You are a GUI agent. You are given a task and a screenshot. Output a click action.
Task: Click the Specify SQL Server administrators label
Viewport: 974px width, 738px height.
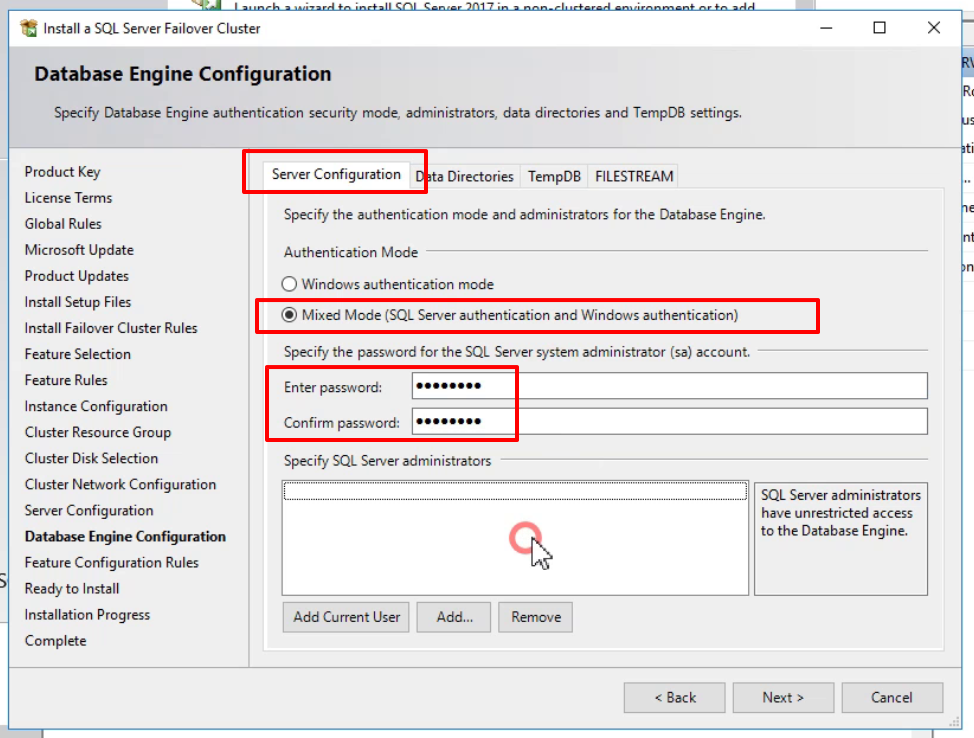tap(387, 461)
